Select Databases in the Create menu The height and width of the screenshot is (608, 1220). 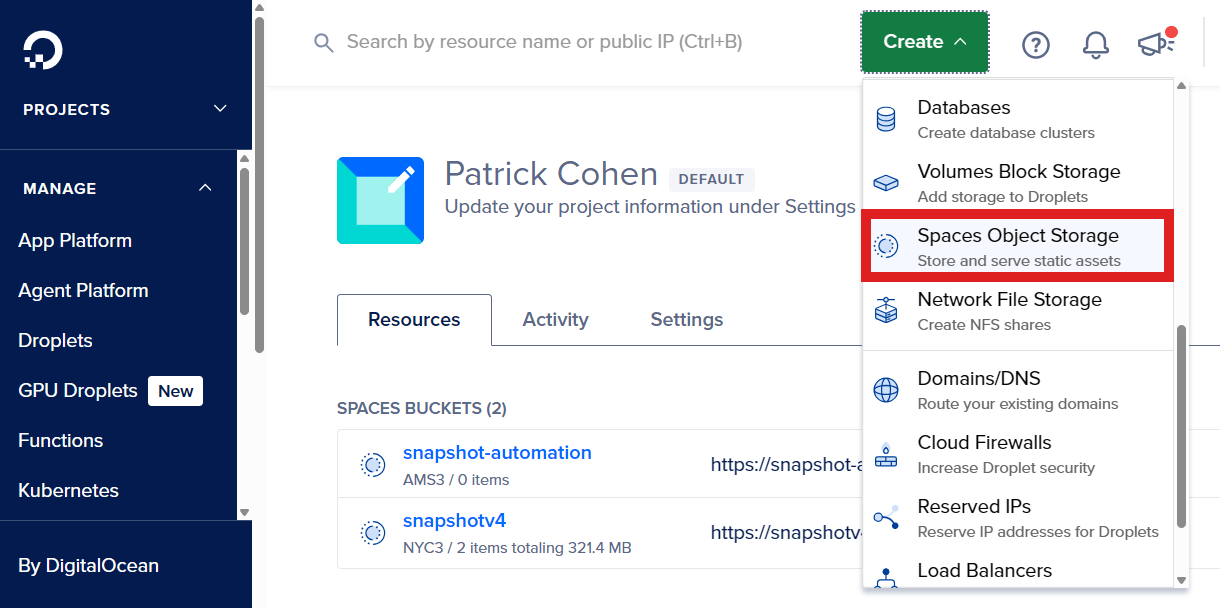coord(1017,119)
